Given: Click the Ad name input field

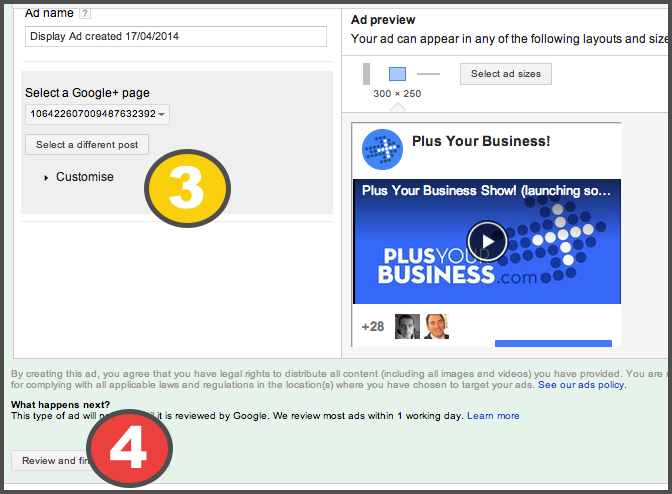Looking at the screenshot, I should (176, 36).
